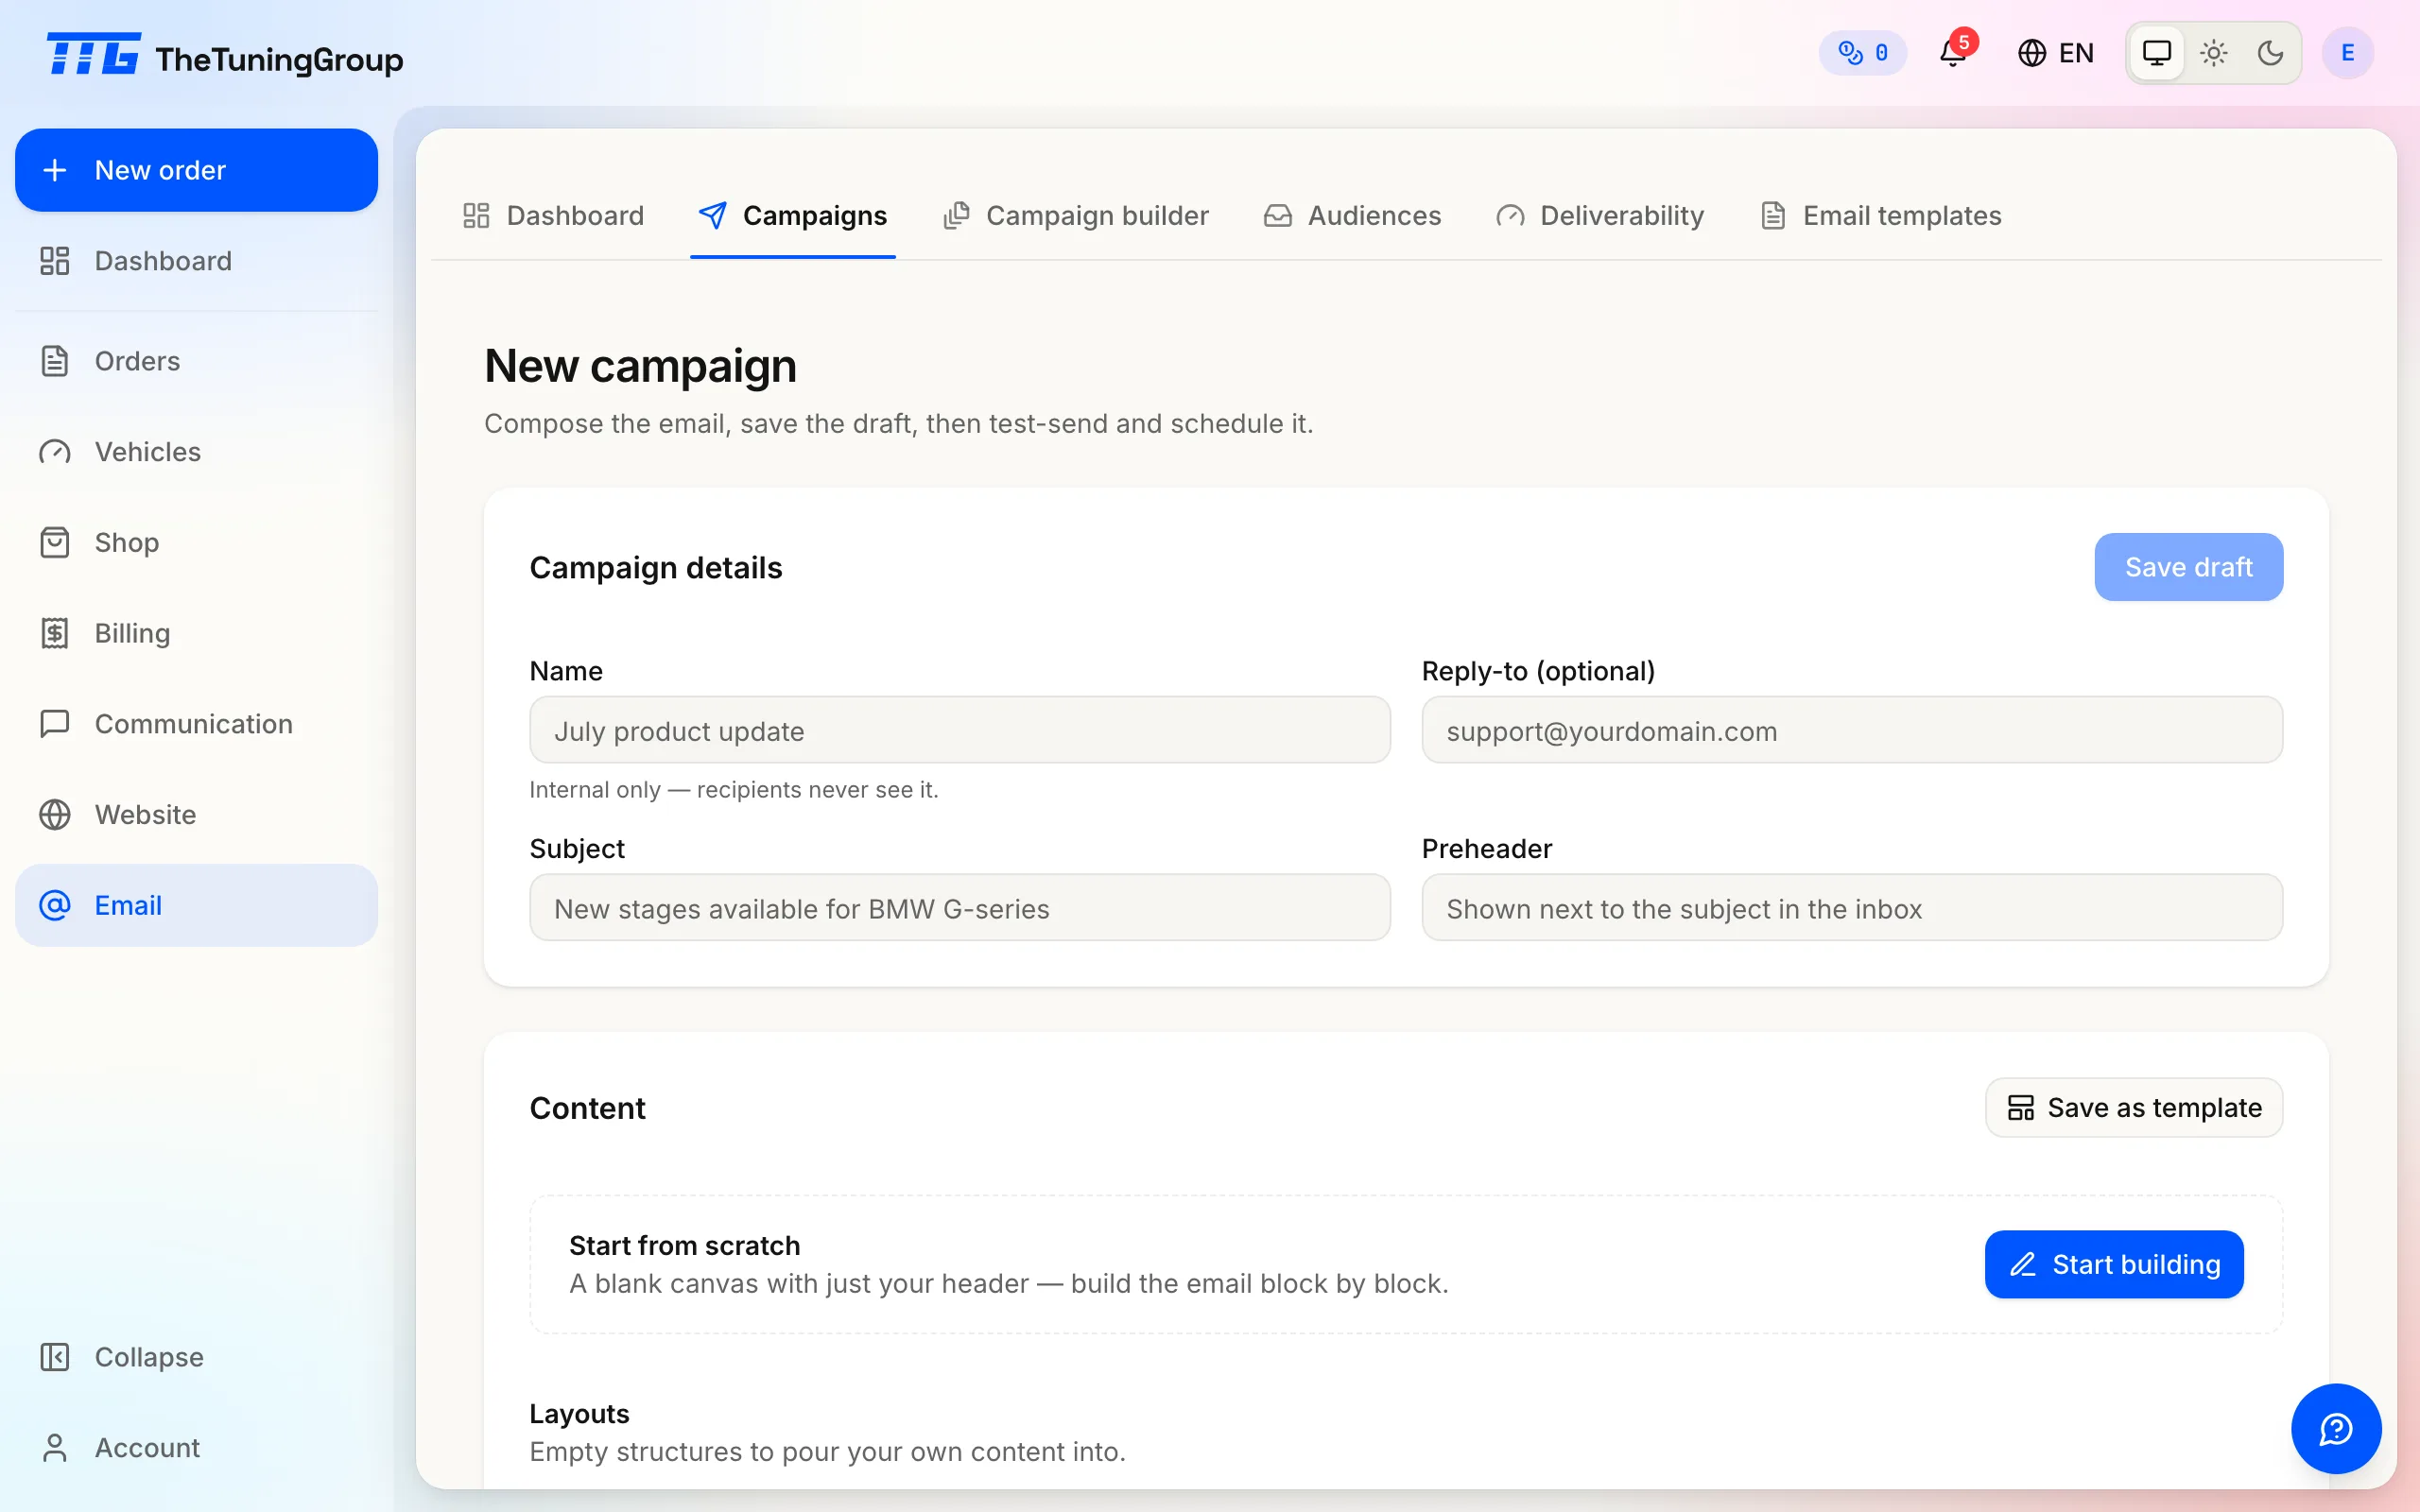
Task: Open user avatar E menu
Action: (x=2347, y=53)
